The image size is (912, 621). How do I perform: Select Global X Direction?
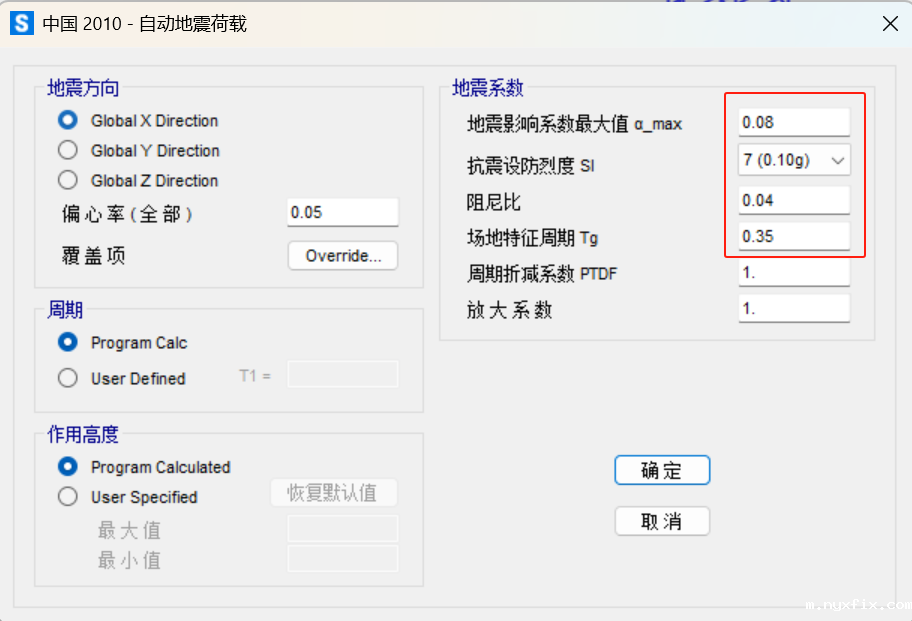click(67, 120)
